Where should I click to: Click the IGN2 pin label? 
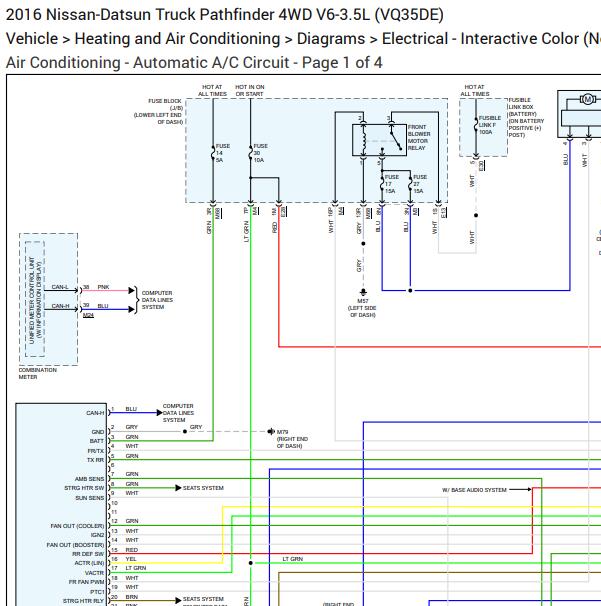pos(97,535)
